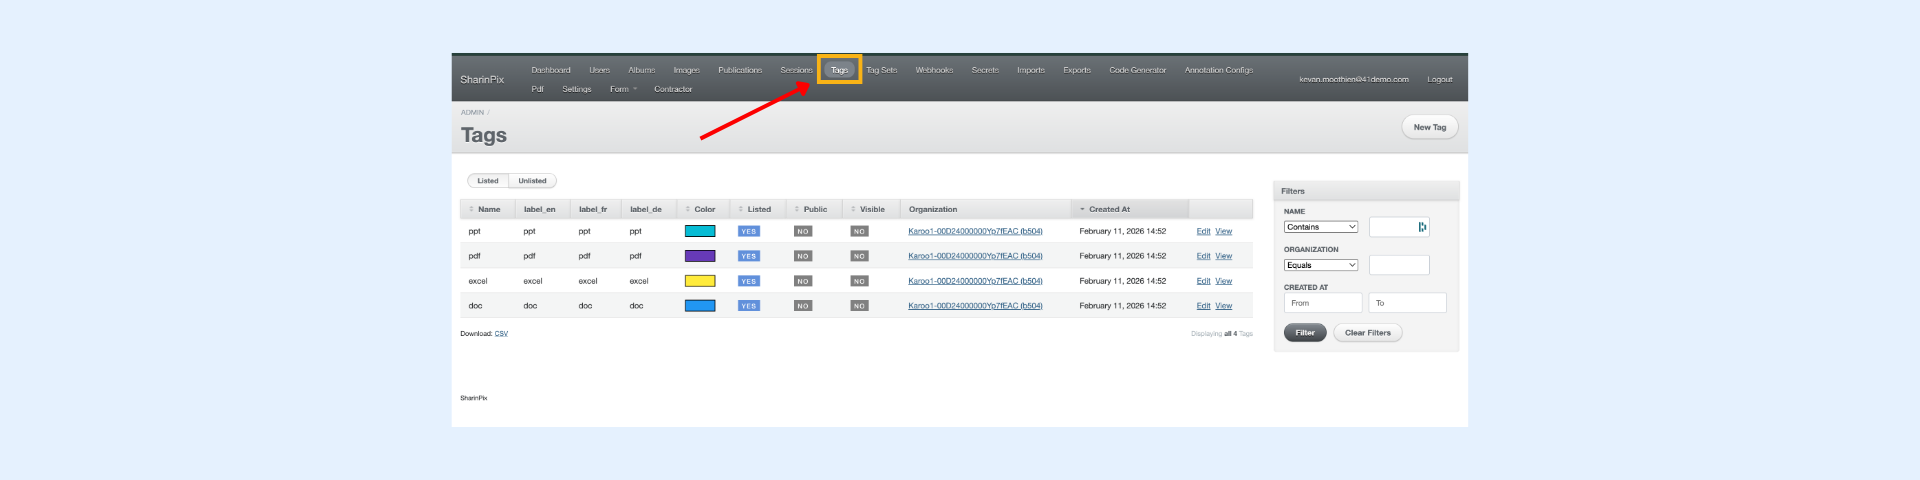Switch to the Unlisted scope toggle
1920x480 pixels.
pyautogui.click(x=532, y=181)
